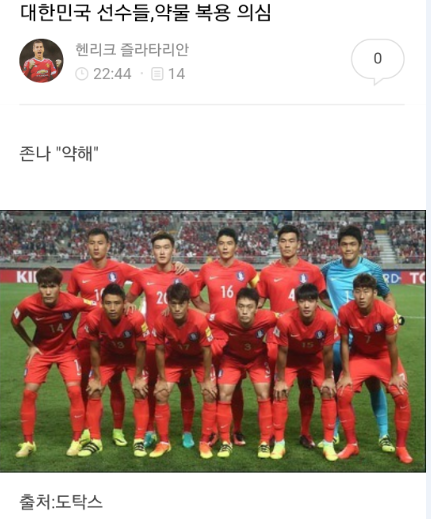Open the author's circular profile avatar
The height and width of the screenshot is (519, 431).
pos(41,60)
